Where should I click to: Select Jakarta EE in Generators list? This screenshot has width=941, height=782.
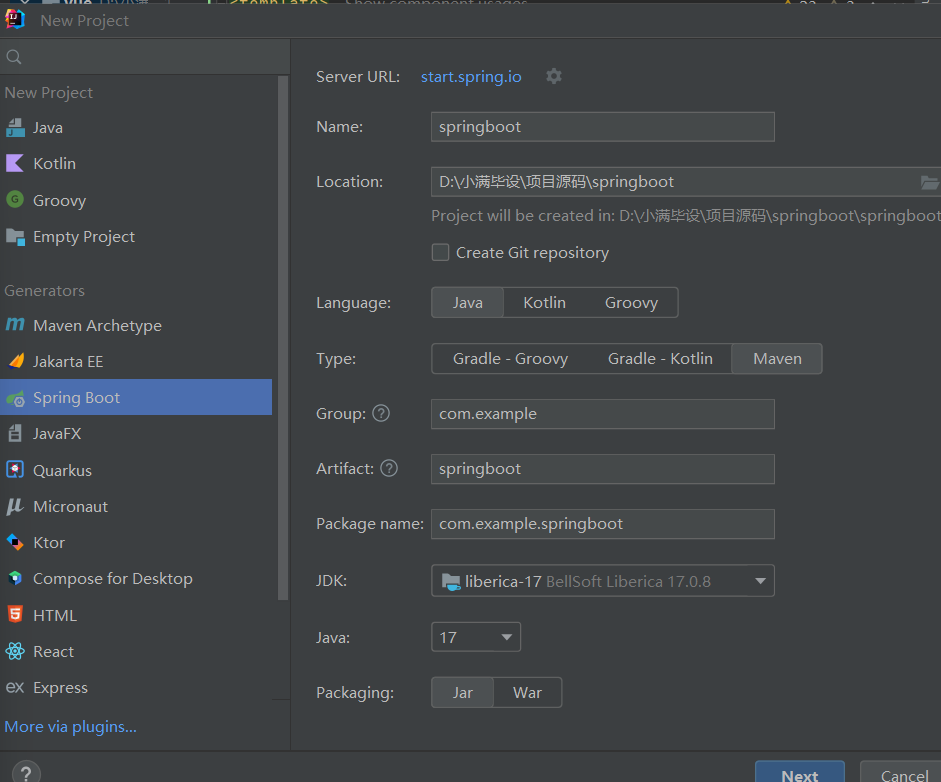pos(68,361)
